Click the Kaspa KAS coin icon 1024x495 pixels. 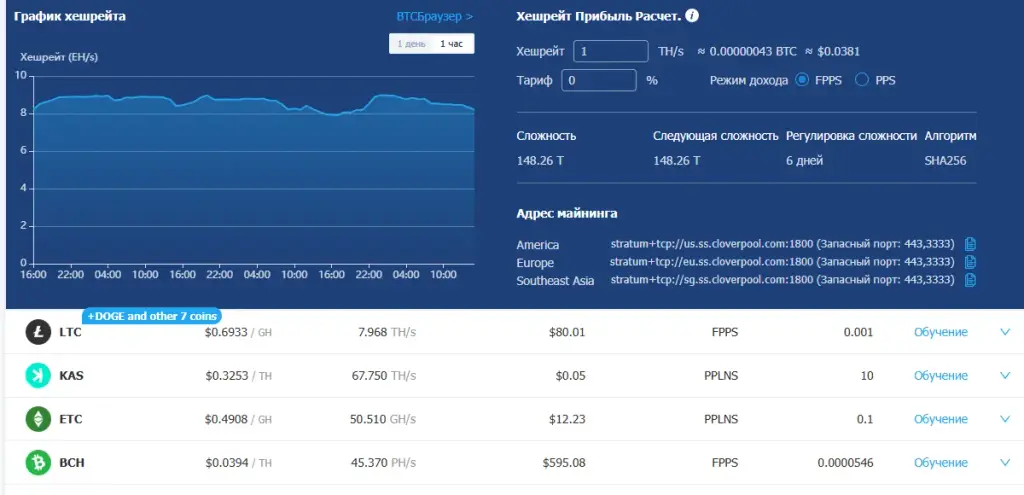(x=38, y=375)
